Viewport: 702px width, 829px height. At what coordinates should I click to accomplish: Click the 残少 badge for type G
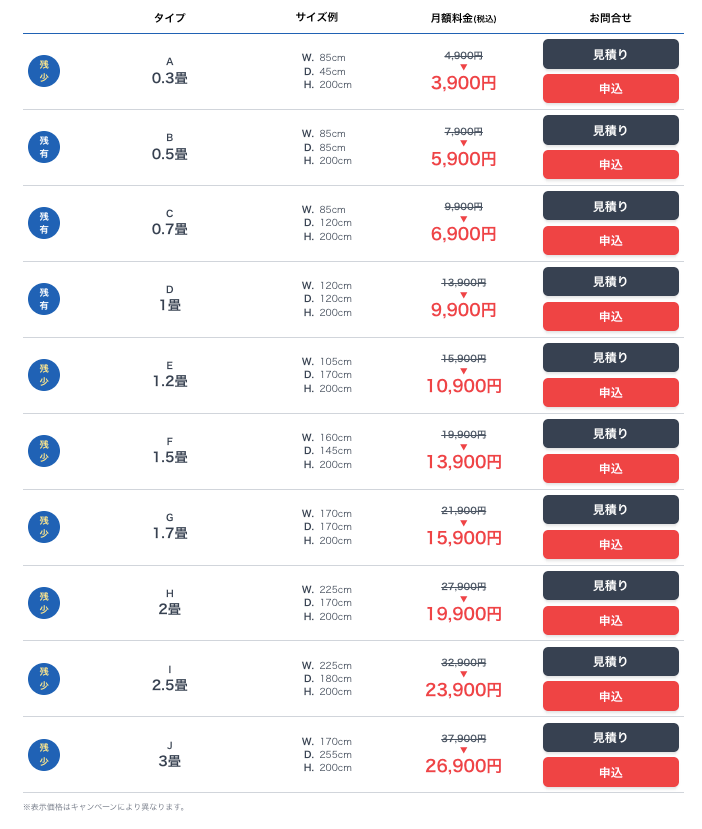[x=44, y=527]
